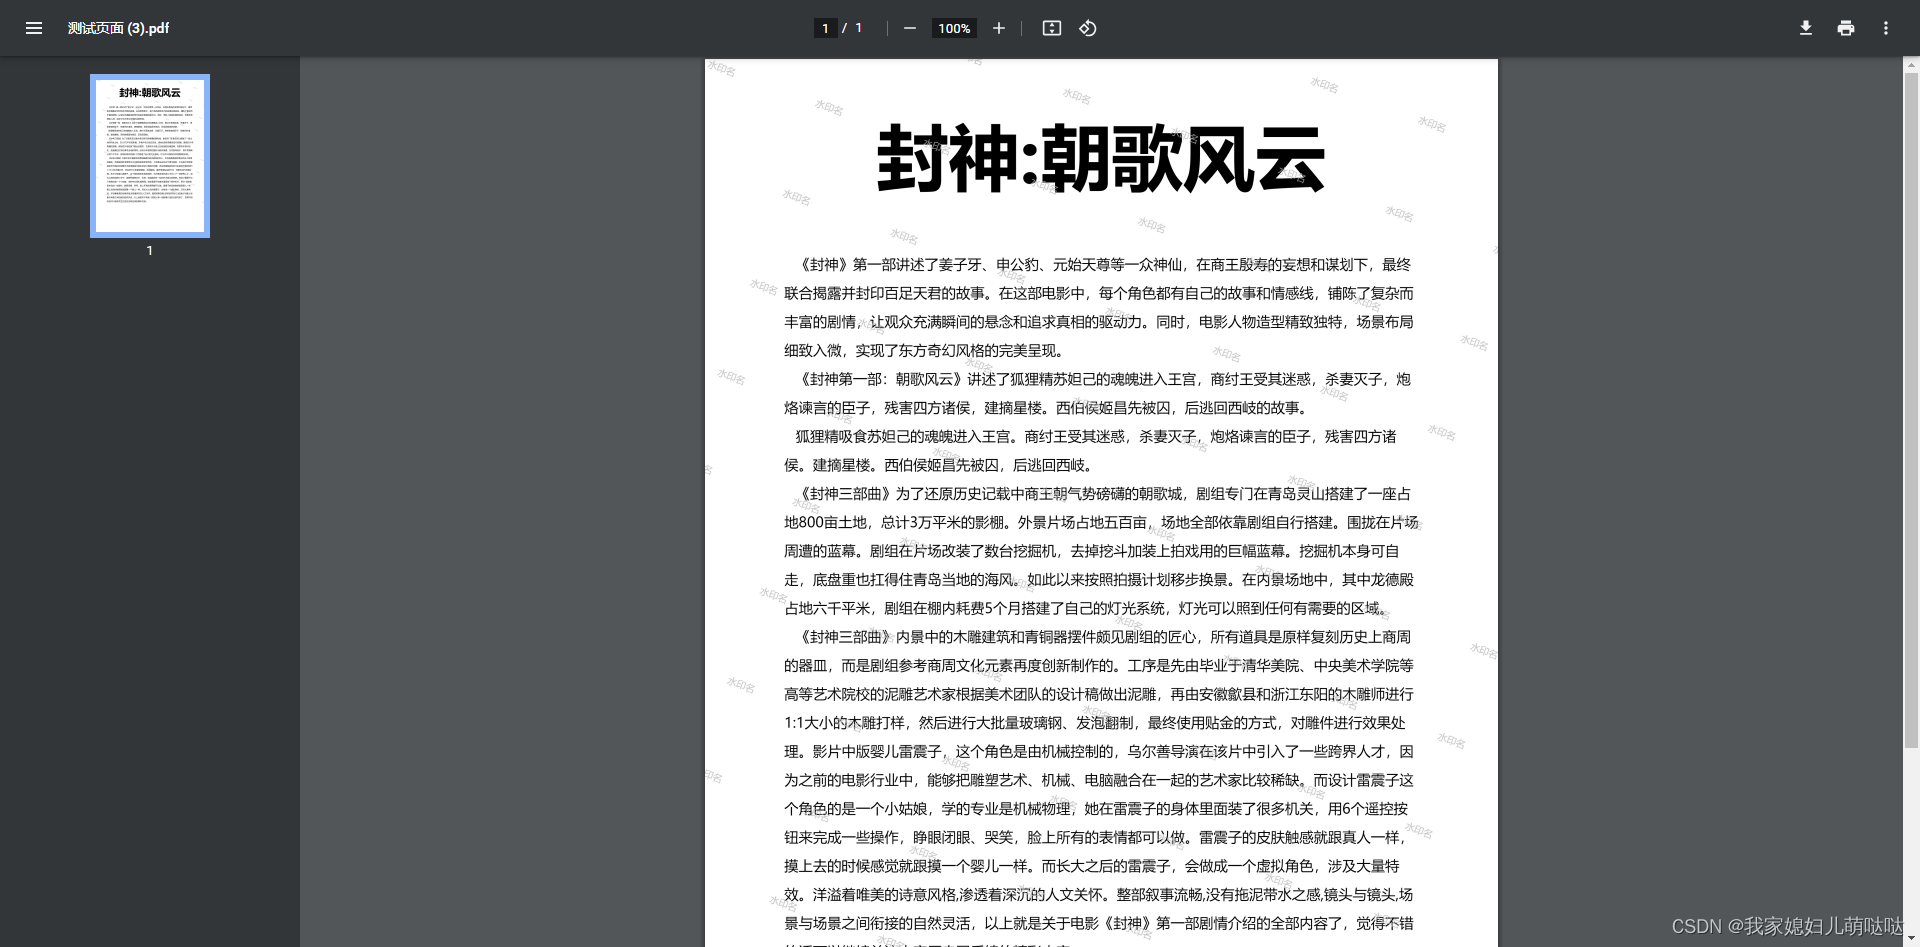Click the fit to page icon
The width and height of the screenshot is (1920, 947).
tap(1052, 28)
